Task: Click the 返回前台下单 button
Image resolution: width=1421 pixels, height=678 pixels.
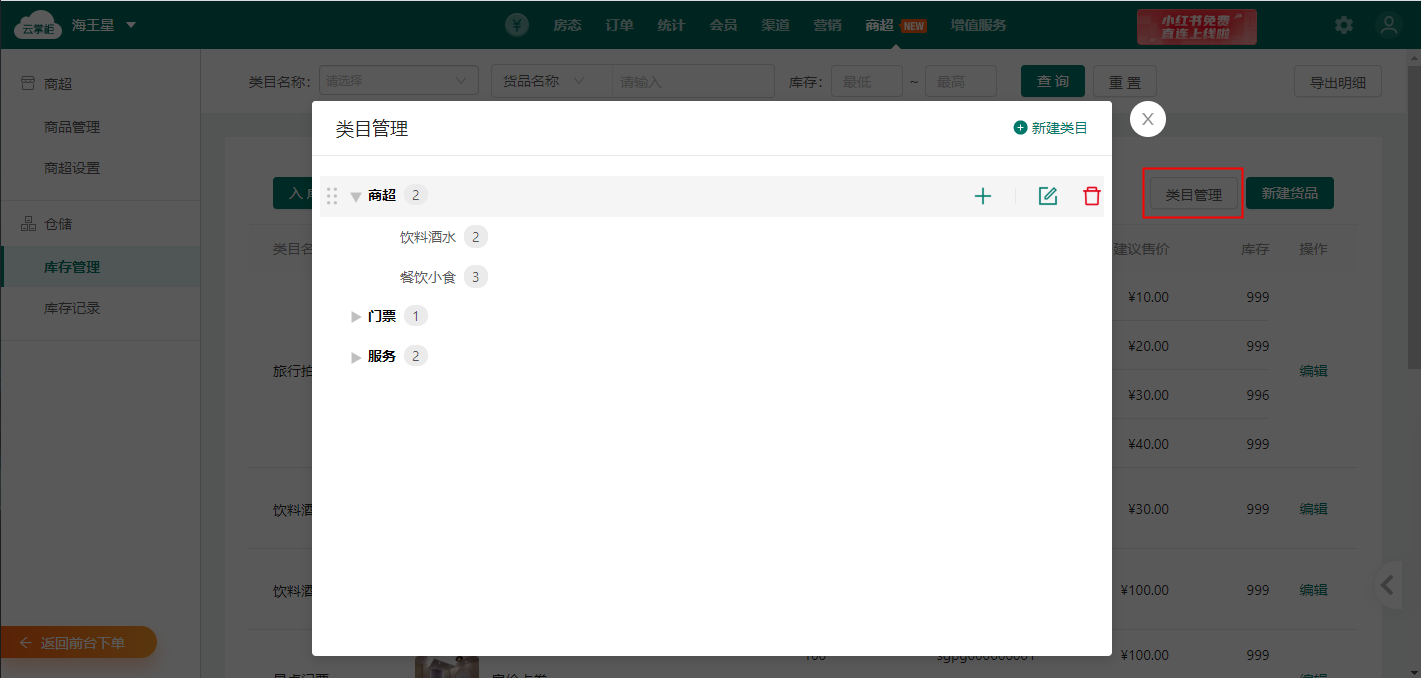Action: click(x=79, y=643)
